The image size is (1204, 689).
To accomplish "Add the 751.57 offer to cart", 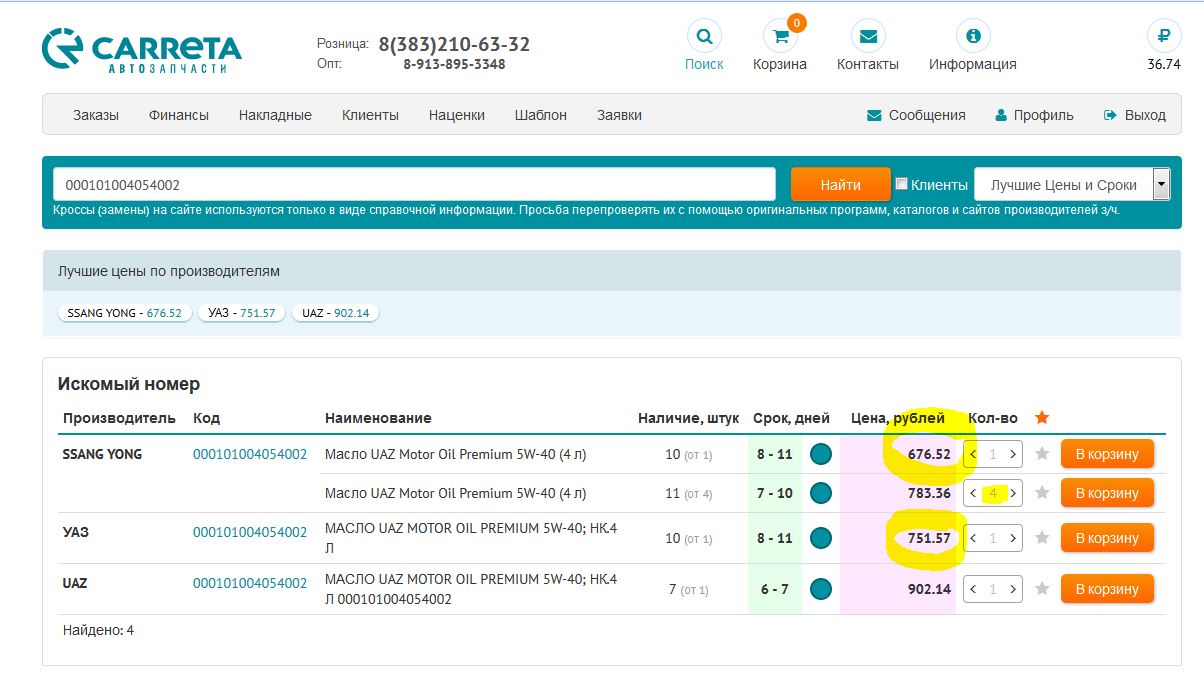I will 1107,538.
